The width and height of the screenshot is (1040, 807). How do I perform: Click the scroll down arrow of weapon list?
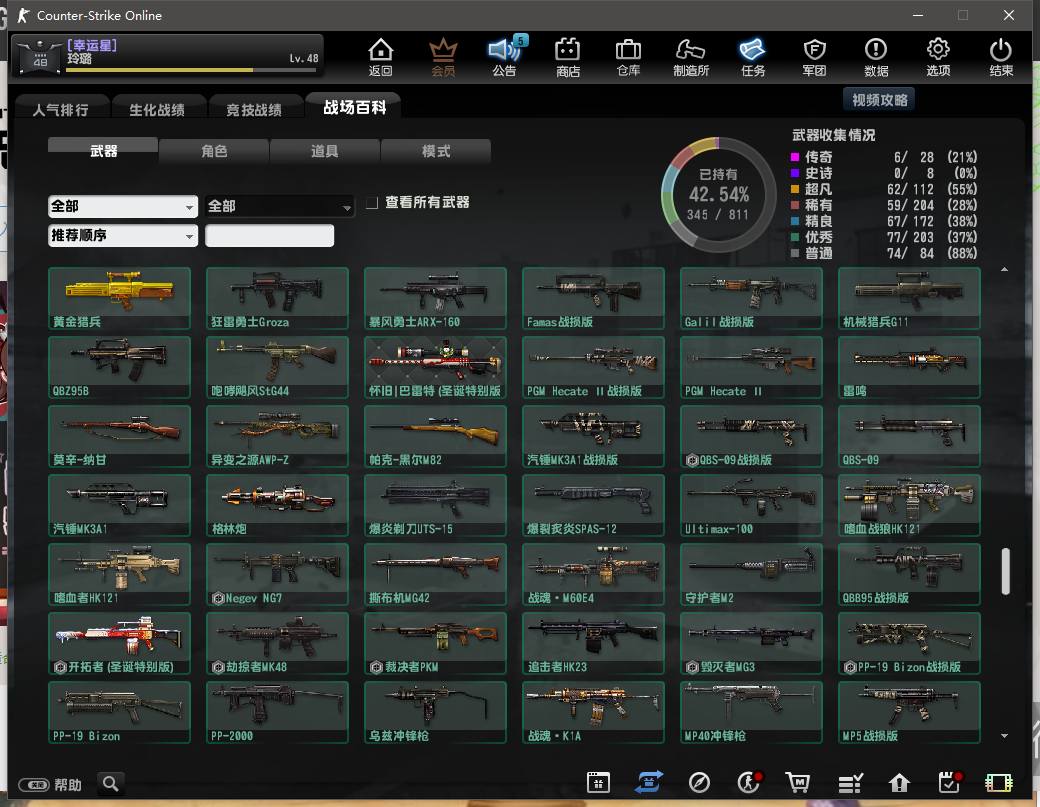tap(1004, 735)
